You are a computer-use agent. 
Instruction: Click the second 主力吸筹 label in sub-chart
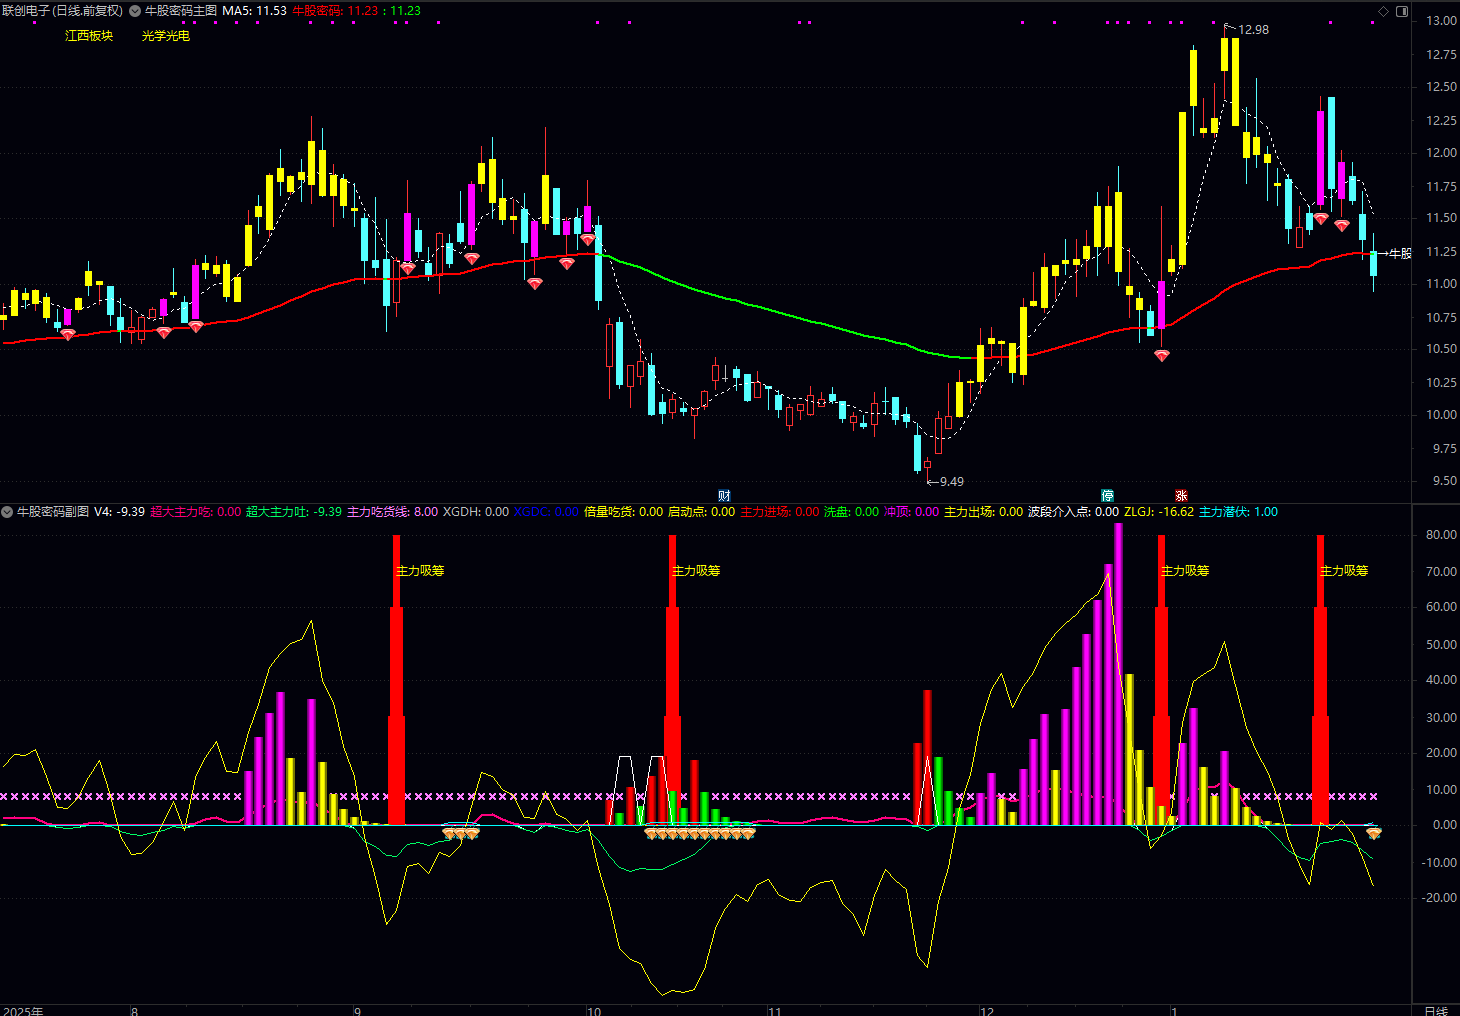[x=696, y=571]
